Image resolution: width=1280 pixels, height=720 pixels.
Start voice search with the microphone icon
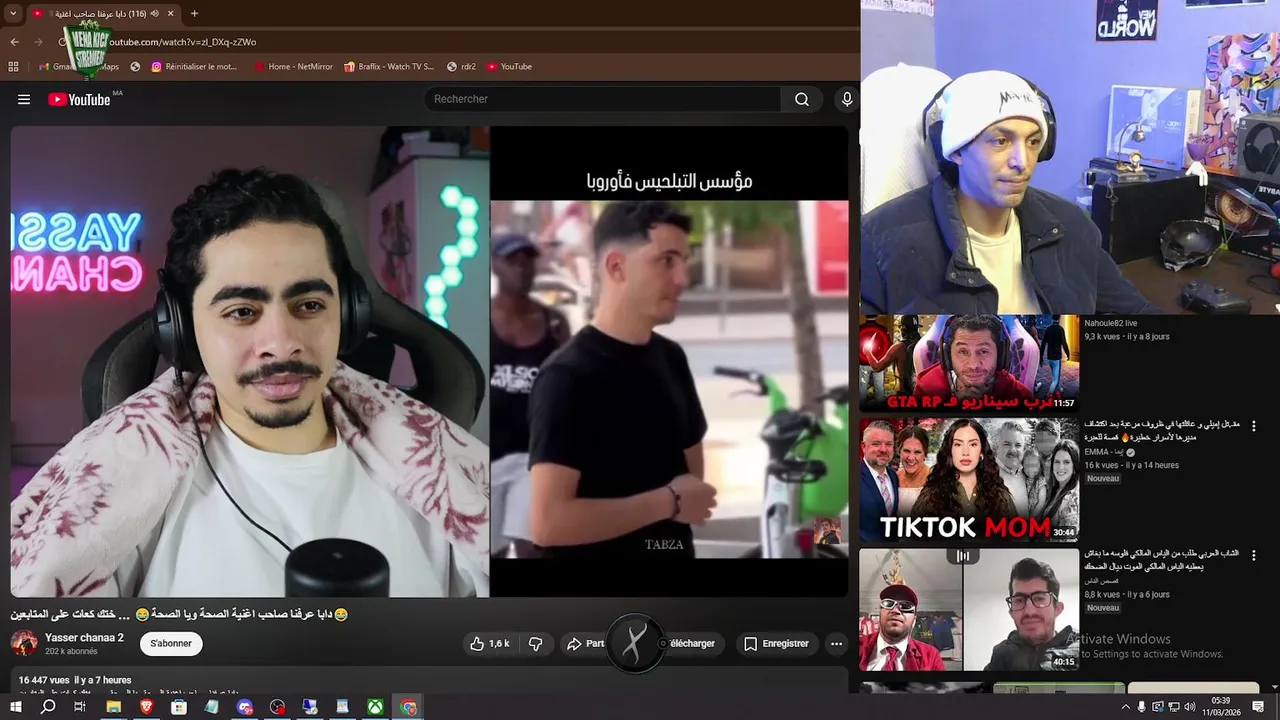(x=847, y=99)
